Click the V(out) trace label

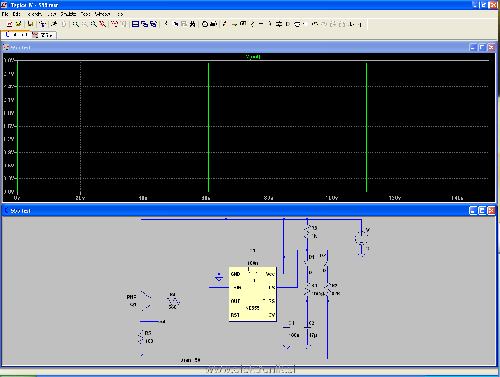click(253, 57)
